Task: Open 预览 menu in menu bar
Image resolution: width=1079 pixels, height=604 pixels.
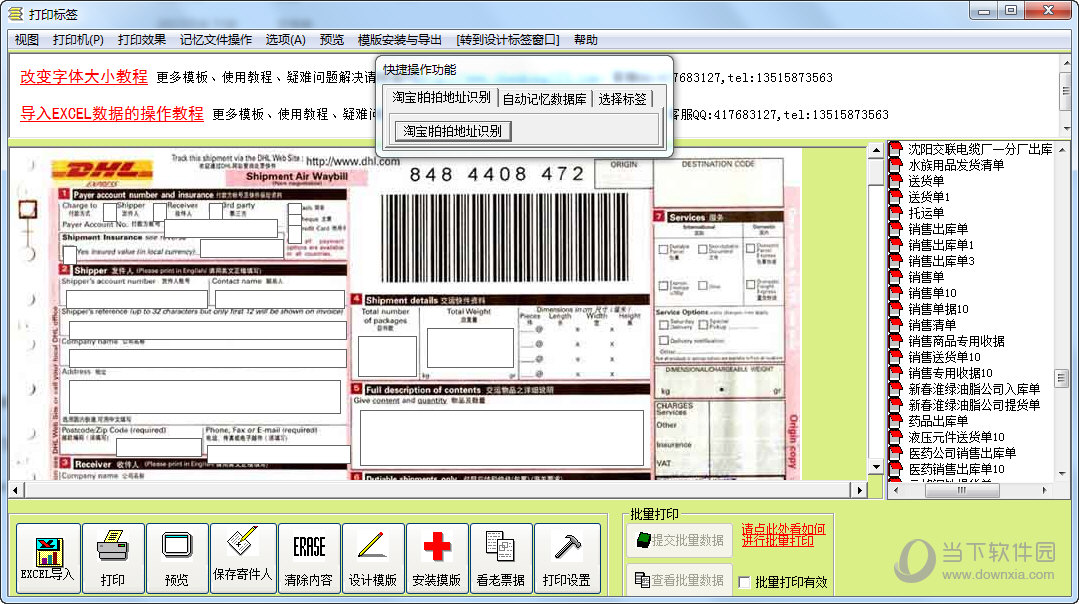Action: [332, 40]
